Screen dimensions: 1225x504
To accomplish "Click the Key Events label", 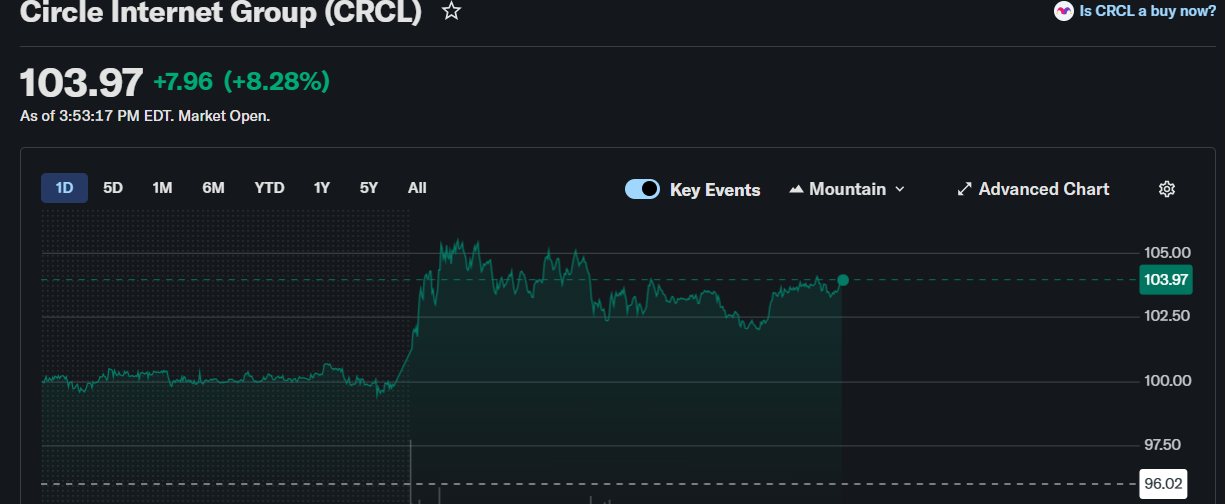I will point(715,190).
